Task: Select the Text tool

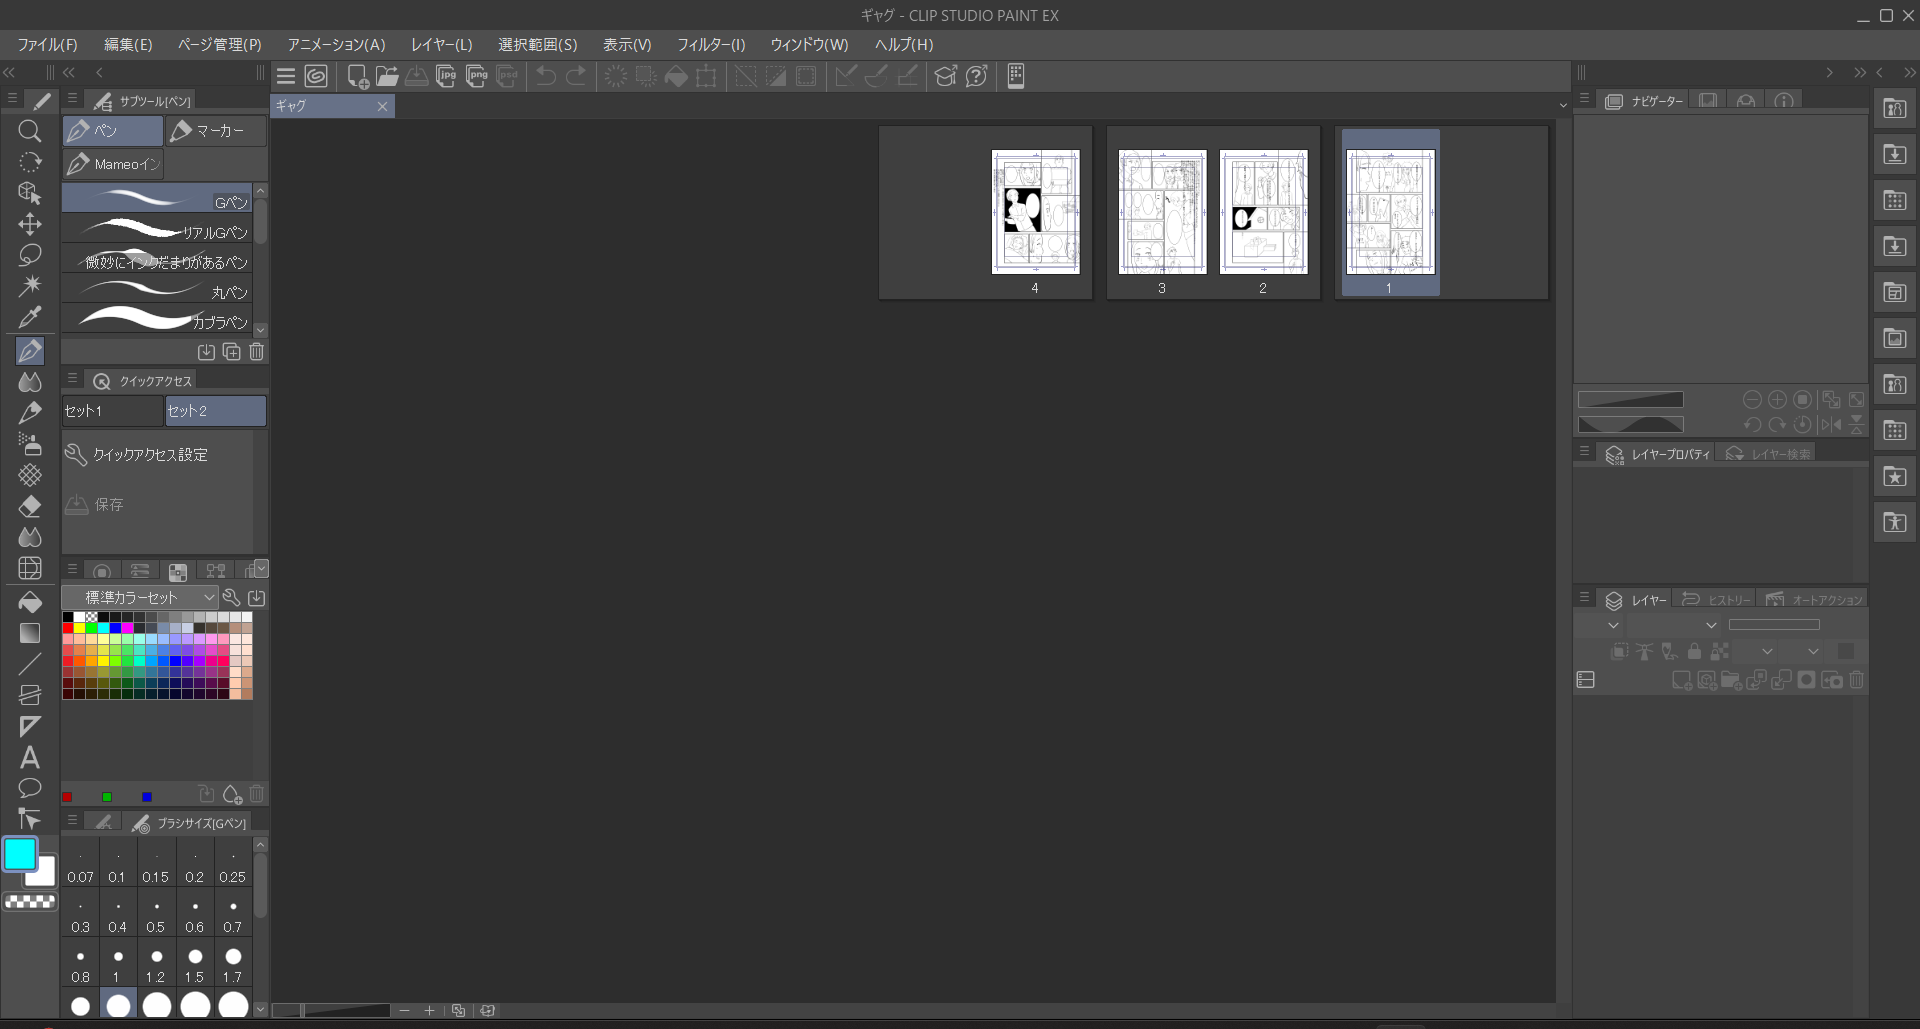Action: pos(30,757)
